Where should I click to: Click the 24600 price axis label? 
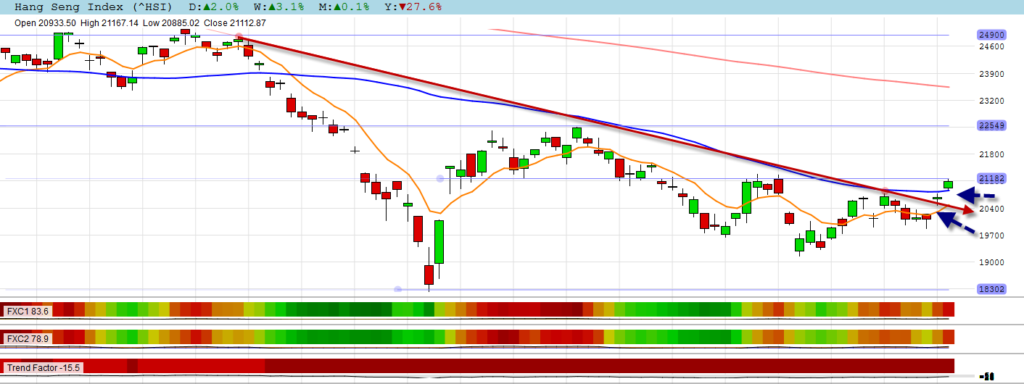point(991,47)
